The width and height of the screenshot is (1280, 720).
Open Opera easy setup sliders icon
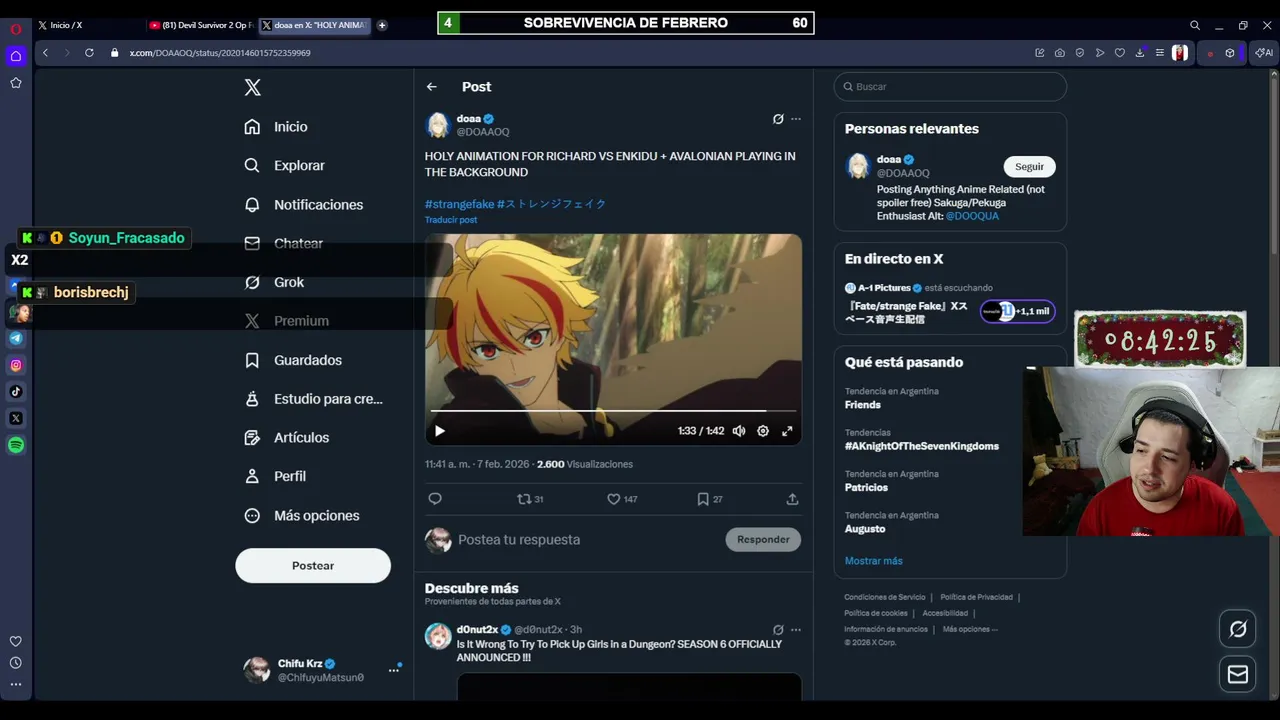click(x=1160, y=53)
